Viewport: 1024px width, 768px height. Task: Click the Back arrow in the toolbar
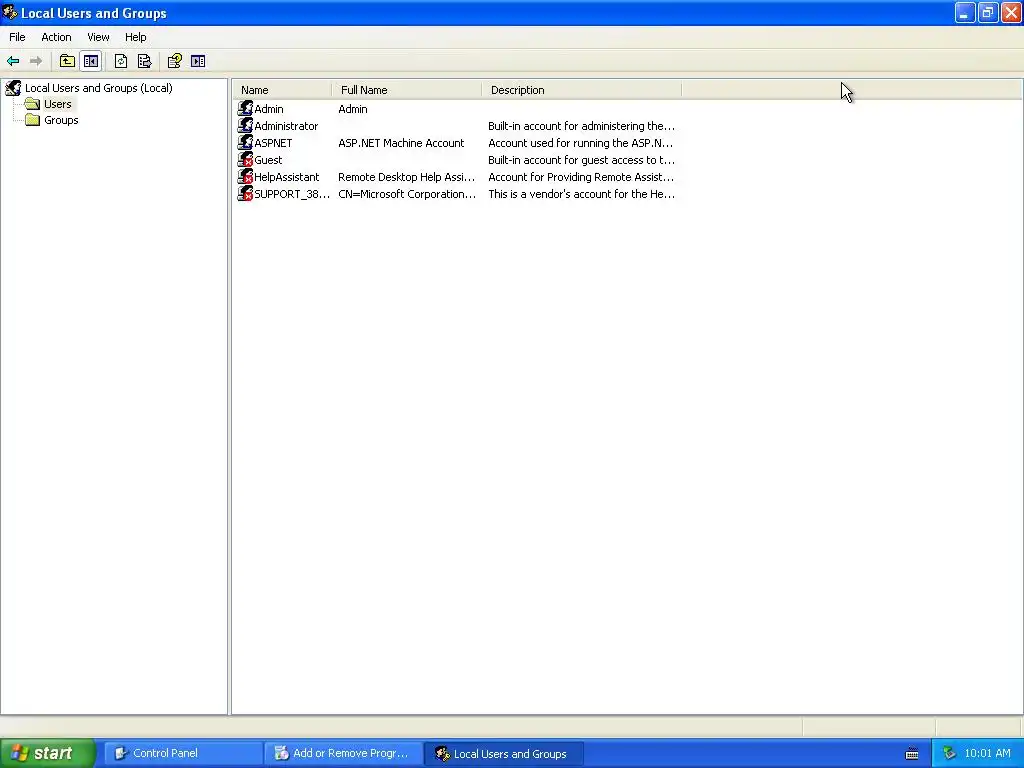pyautogui.click(x=13, y=61)
